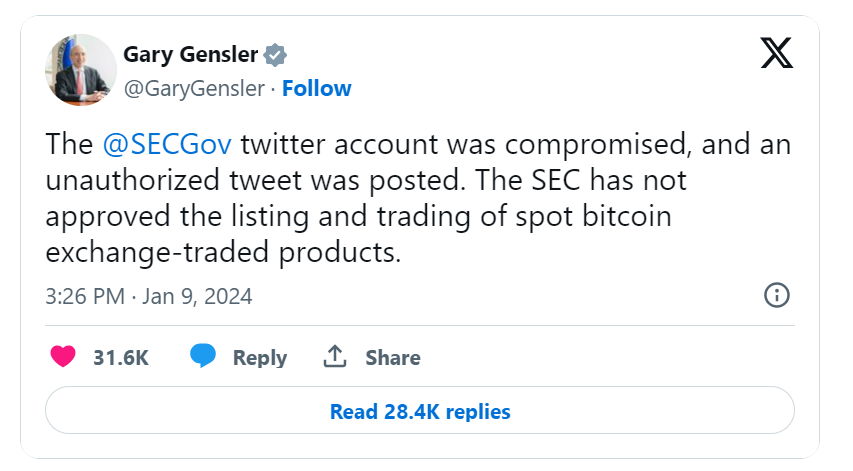Click the 3:26 PM tweet time

click(82, 297)
